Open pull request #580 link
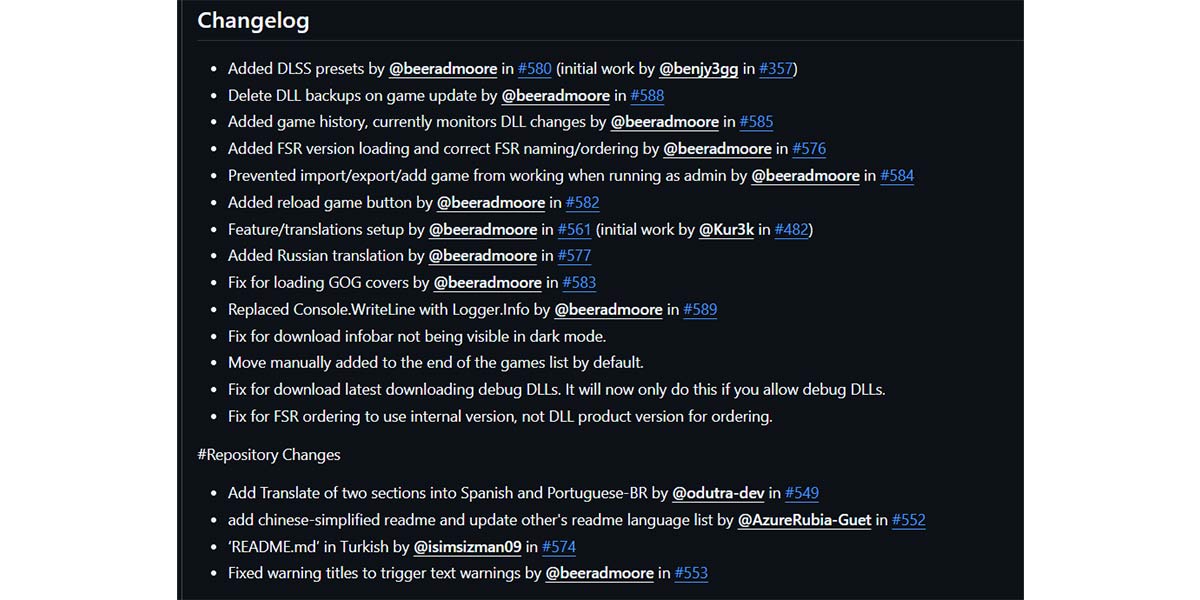The image size is (1200, 600). (x=535, y=69)
